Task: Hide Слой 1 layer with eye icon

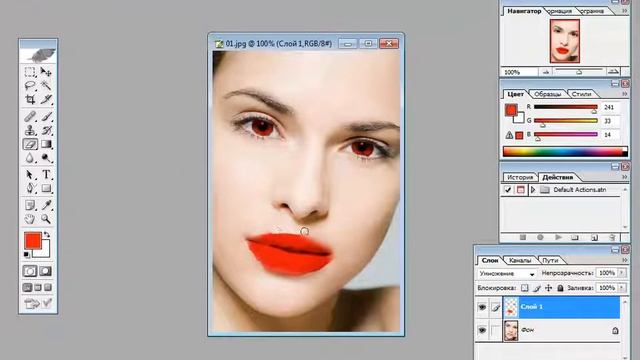Action: [x=482, y=307]
